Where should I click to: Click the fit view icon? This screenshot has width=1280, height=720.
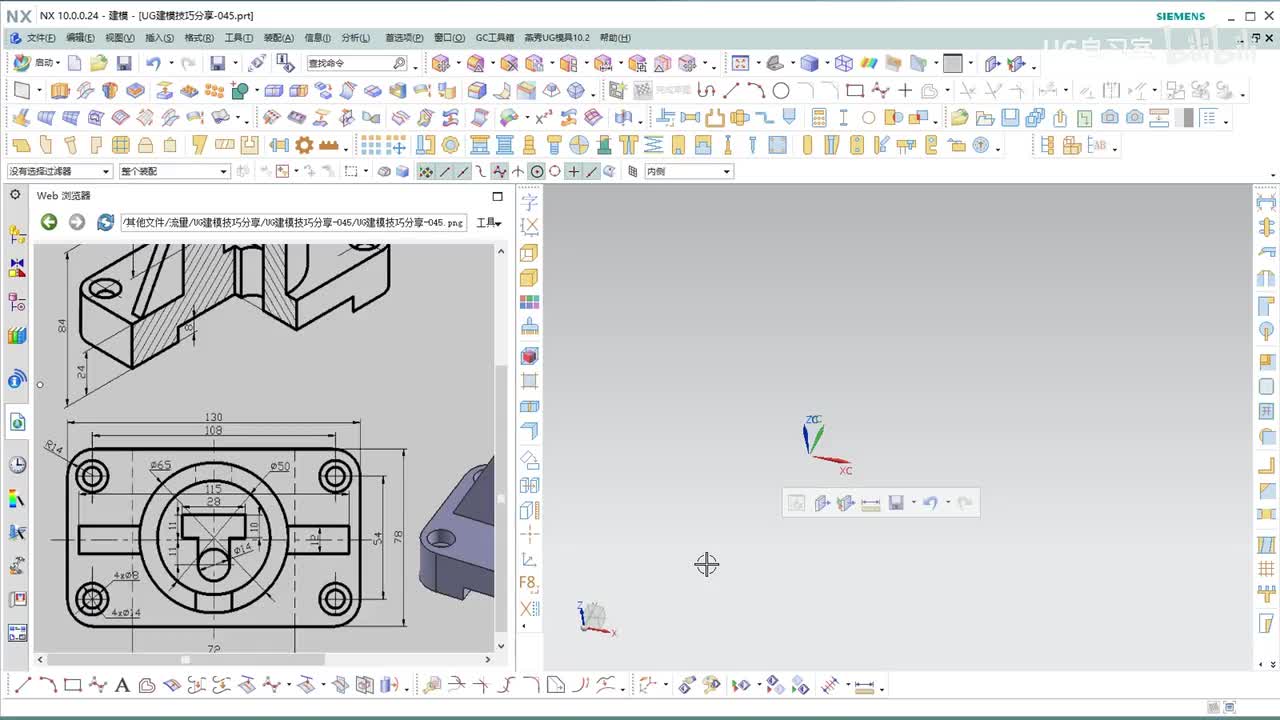(740, 63)
